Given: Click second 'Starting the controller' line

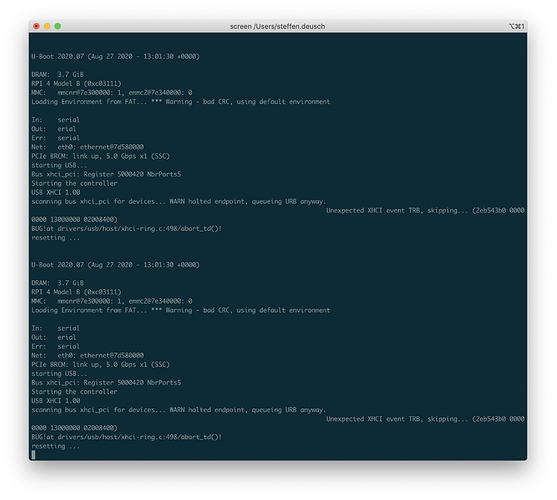Looking at the screenshot, I should (x=74, y=392).
